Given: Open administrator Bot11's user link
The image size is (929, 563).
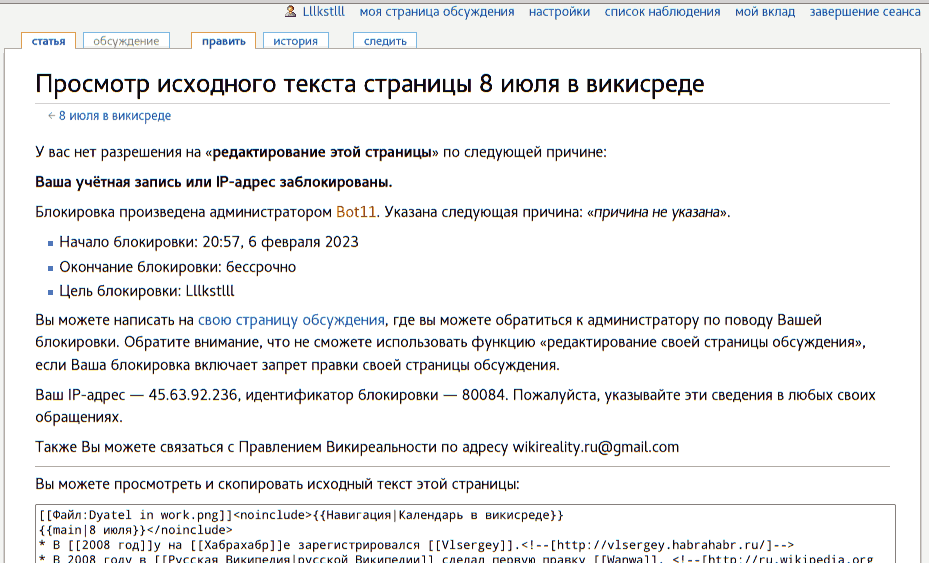Looking at the screenshot, I should point(356,212).
